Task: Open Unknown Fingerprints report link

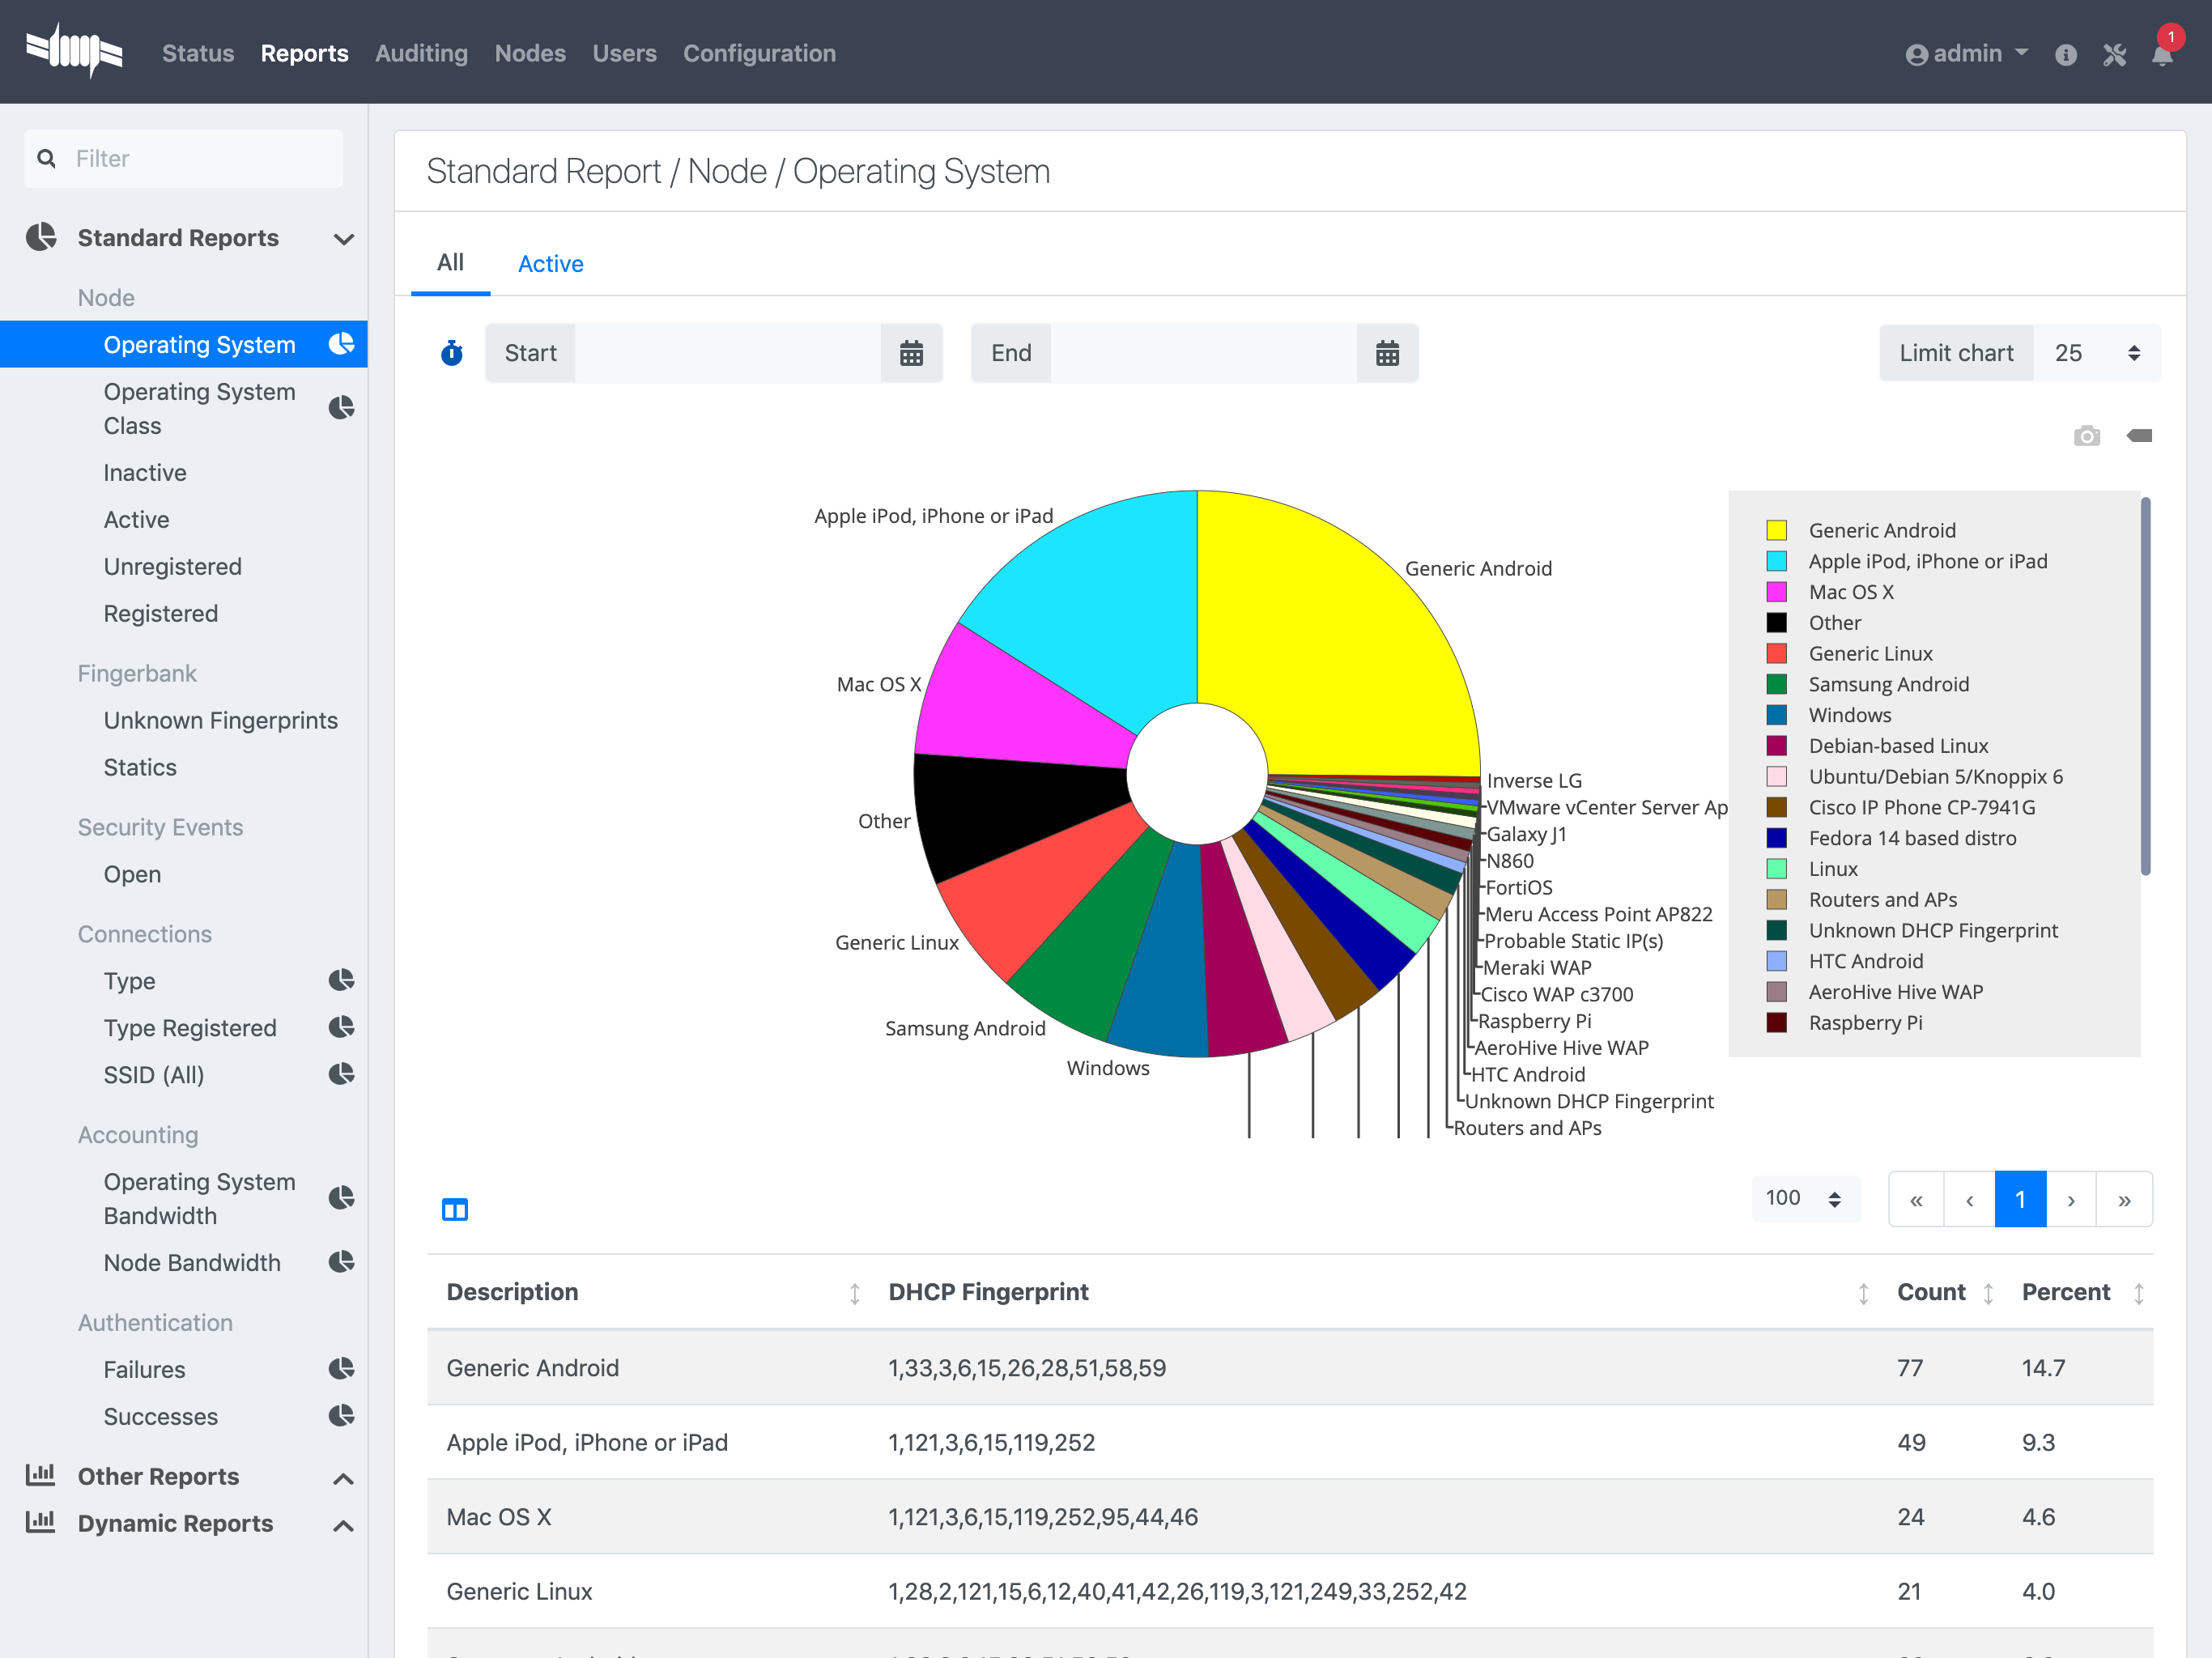Action: click(x=220, y=720)
